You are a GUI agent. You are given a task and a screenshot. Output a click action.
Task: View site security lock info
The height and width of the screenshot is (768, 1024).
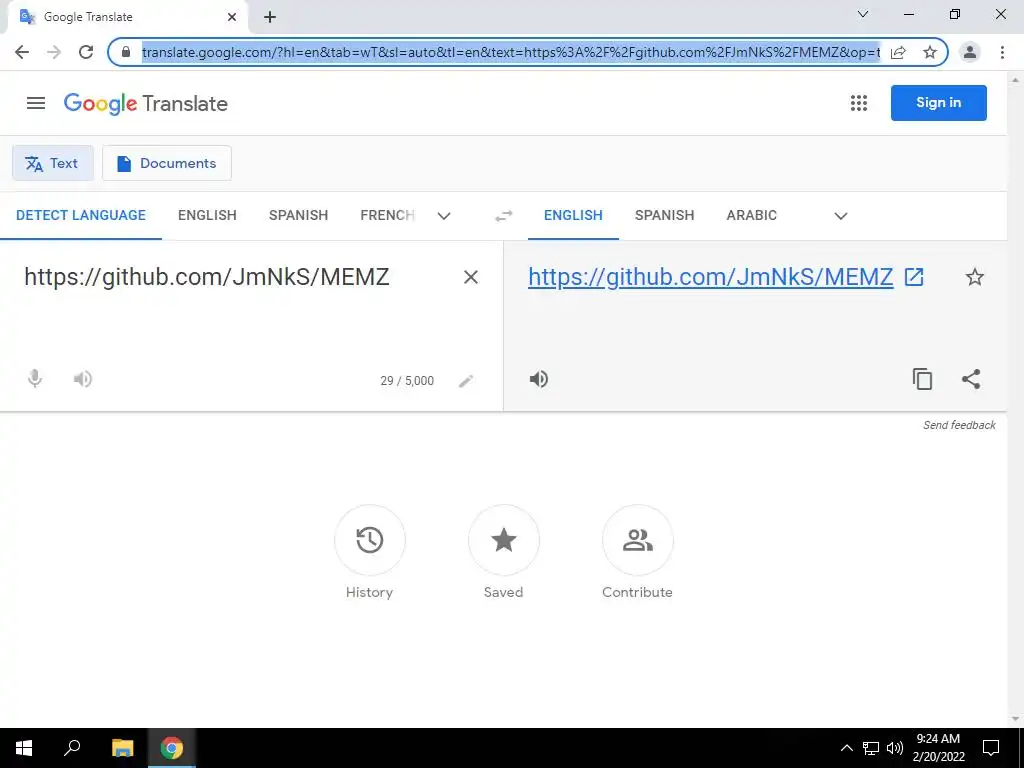tap(126, 52)
